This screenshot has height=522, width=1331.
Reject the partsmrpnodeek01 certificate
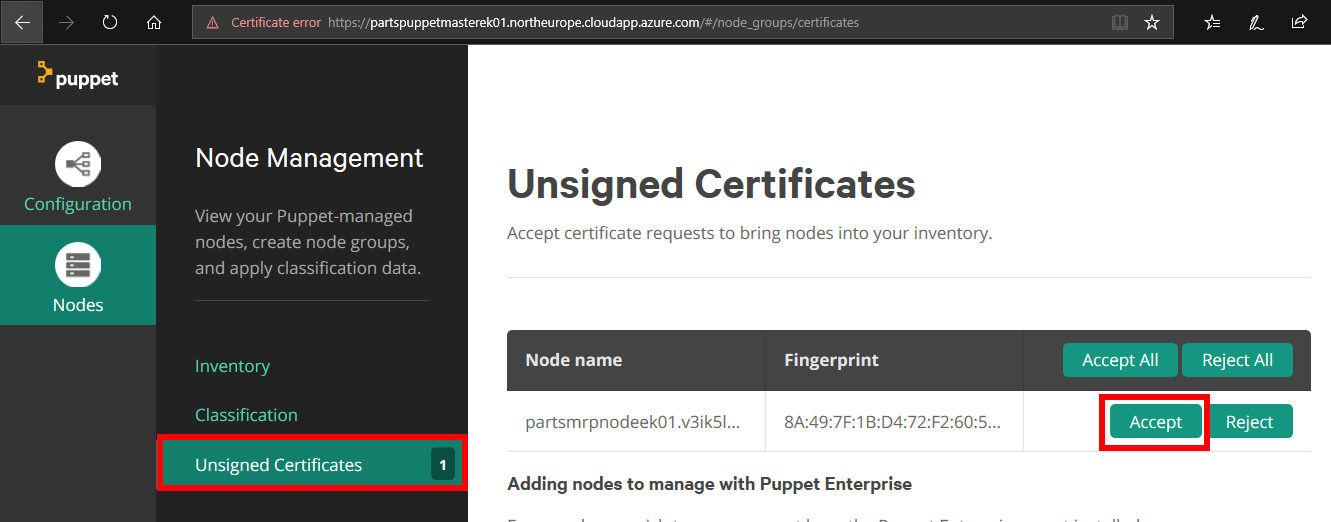pyautogui.click(x=1249, y=422)
